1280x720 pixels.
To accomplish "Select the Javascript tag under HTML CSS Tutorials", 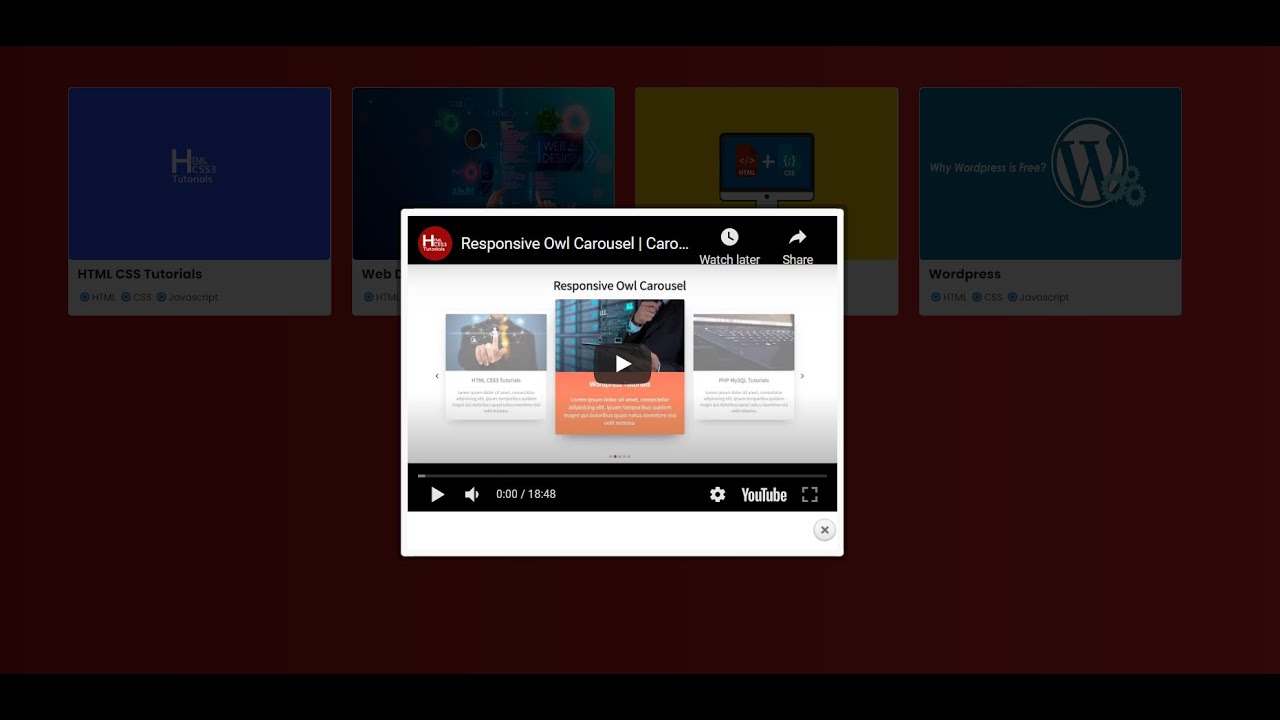I will pyautogui.click(x=187, y=297).
